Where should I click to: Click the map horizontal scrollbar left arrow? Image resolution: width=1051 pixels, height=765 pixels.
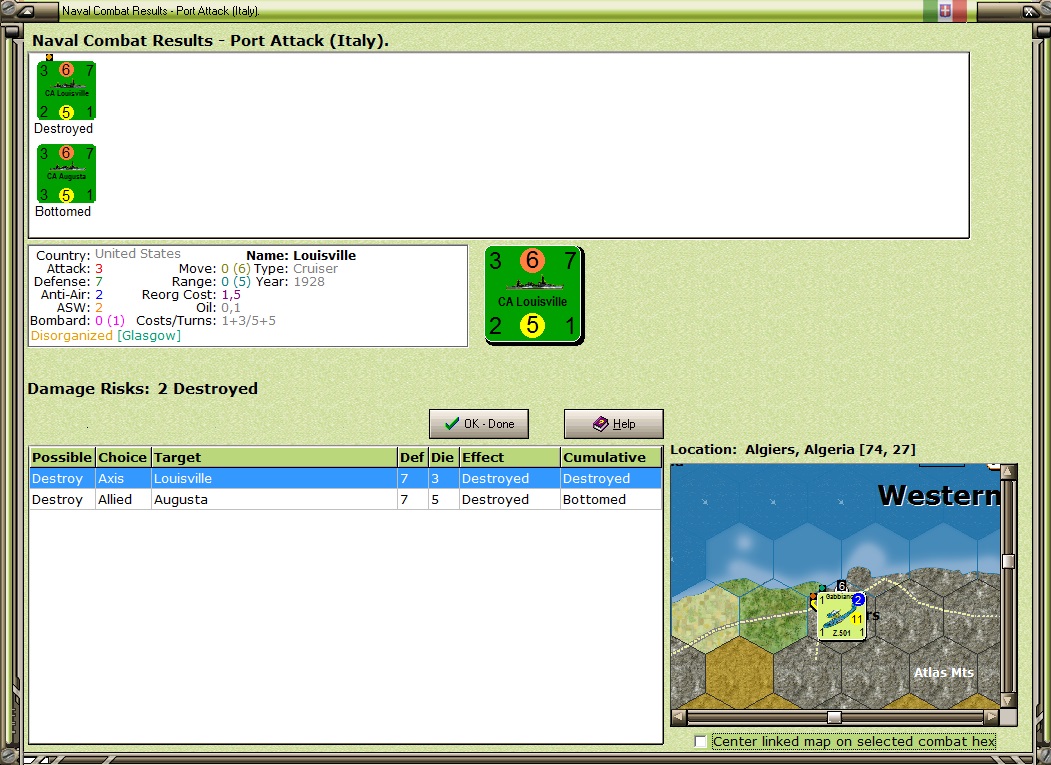[678, 717]
